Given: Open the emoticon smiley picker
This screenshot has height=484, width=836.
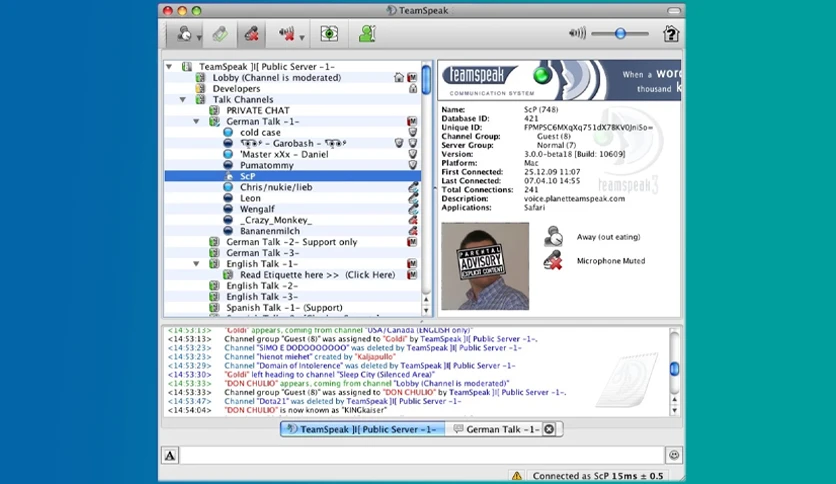Looking at the screenshot, I should point(674,455).
